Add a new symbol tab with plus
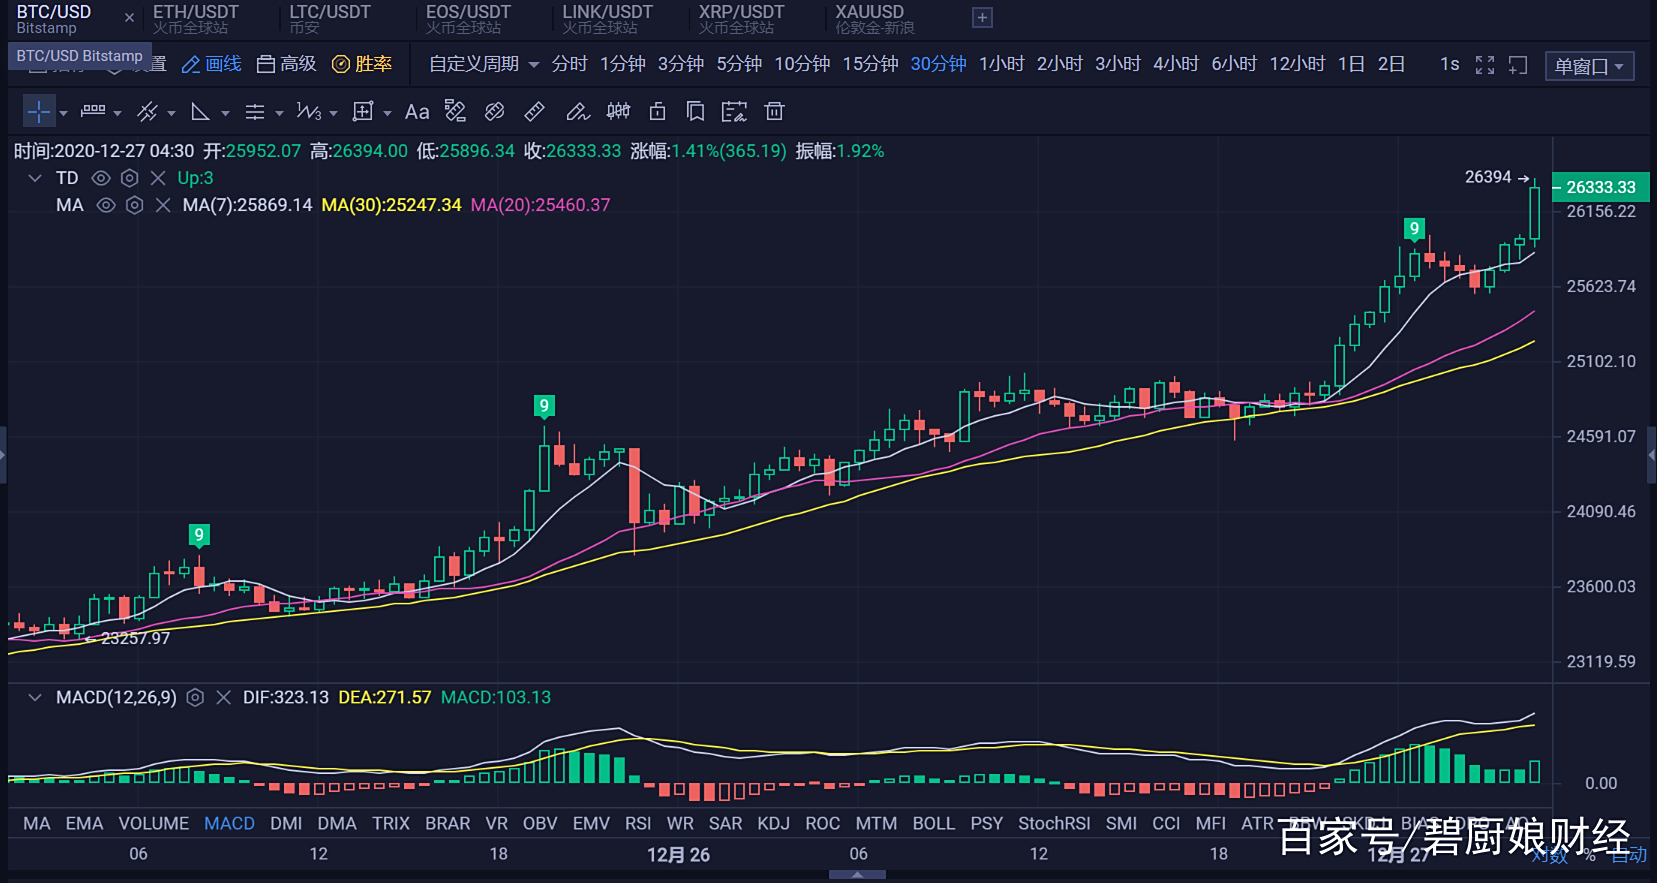 (982, 18)
